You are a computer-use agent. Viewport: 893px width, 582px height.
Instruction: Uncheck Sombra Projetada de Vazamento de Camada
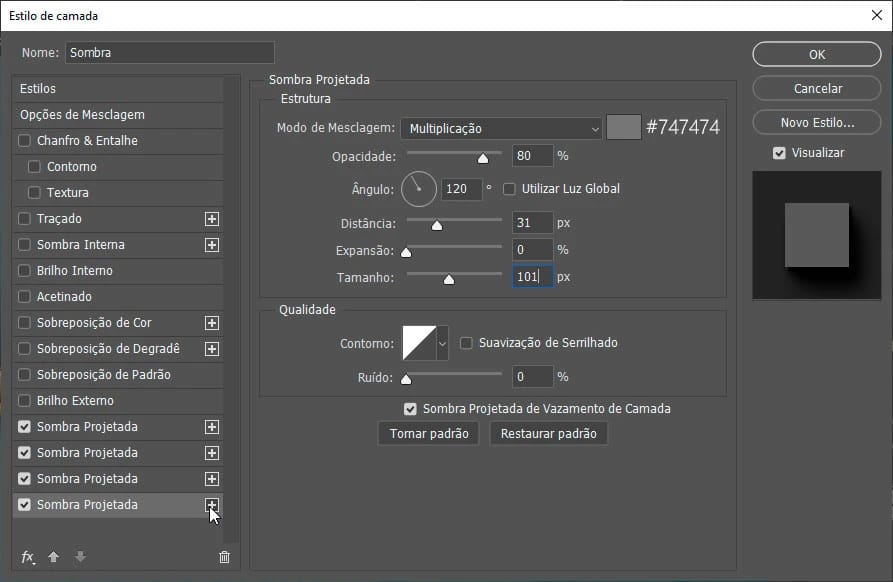pyautogui.click(x=410, y=408)
